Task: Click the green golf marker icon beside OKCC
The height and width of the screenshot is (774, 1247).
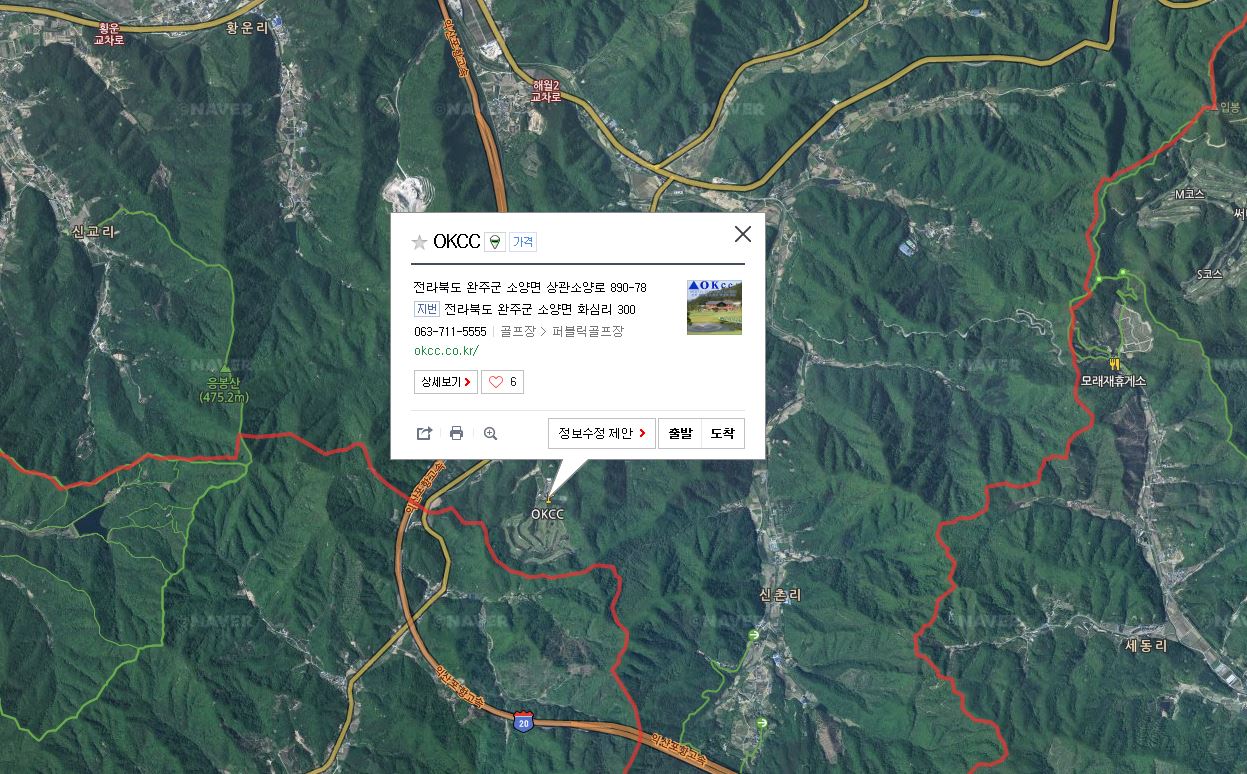Action: (495, 242)
